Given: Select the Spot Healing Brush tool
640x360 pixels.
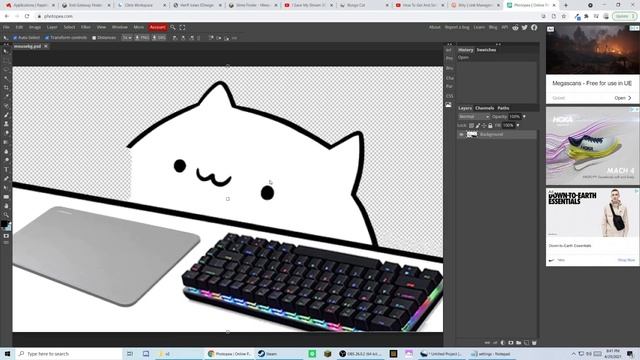Looking at the screenshot, I should pos(6,106).
